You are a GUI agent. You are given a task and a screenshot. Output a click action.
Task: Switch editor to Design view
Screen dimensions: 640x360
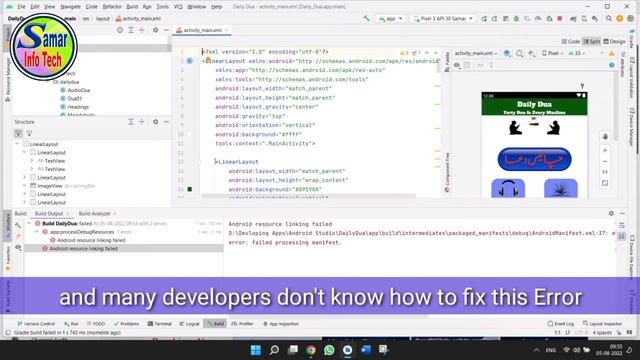pyautogui.click(x=614, y=41)
